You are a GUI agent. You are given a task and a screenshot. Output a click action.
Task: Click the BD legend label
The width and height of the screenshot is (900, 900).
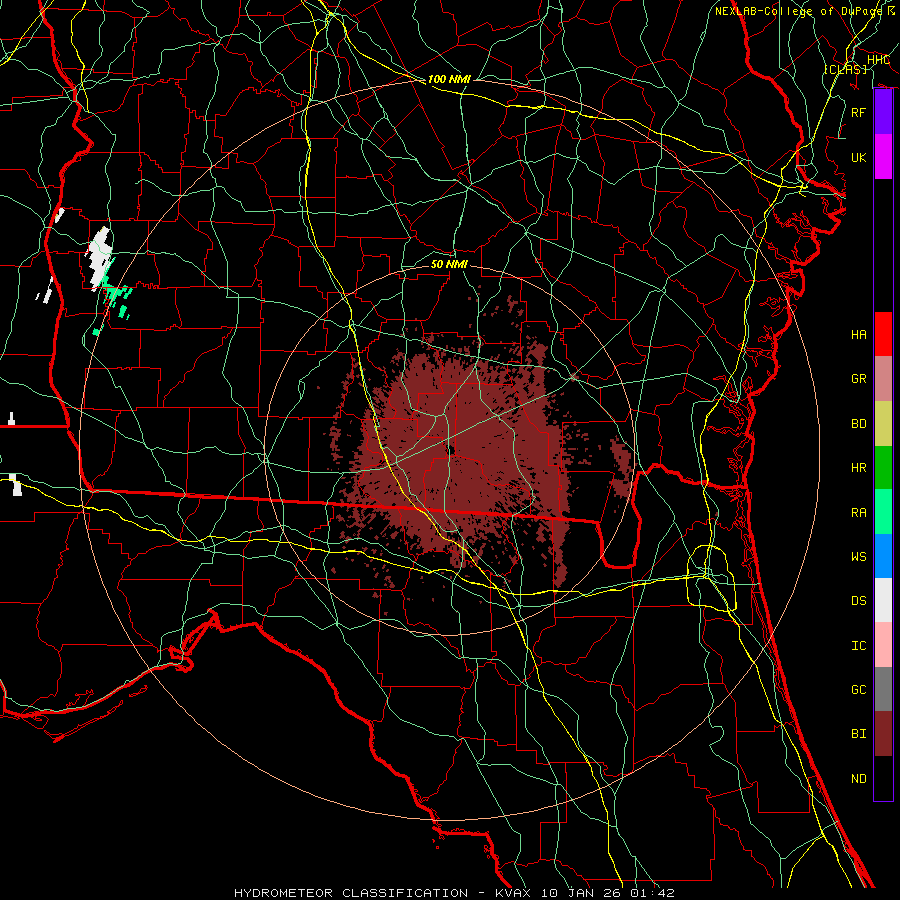point(858,424)
